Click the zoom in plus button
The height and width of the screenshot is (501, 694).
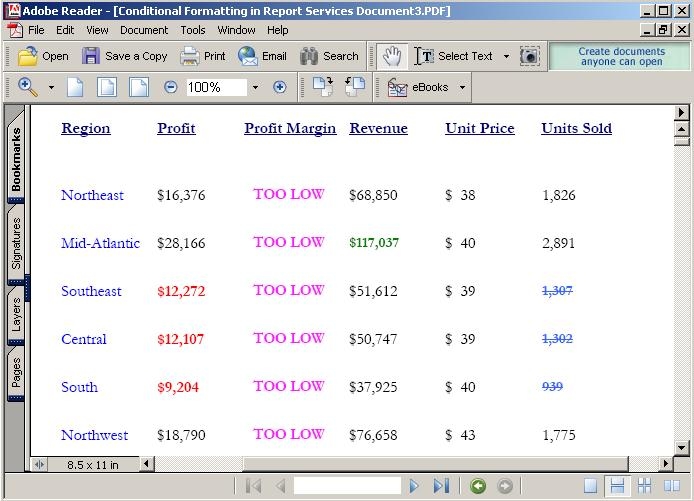click(280, 87)
